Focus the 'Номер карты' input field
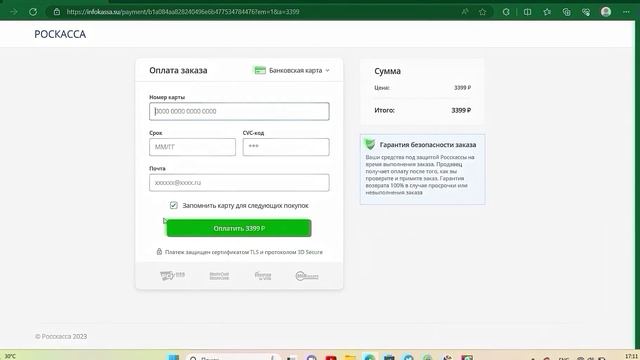This screenshot has width=640, height=360. (x=239, y=111)
